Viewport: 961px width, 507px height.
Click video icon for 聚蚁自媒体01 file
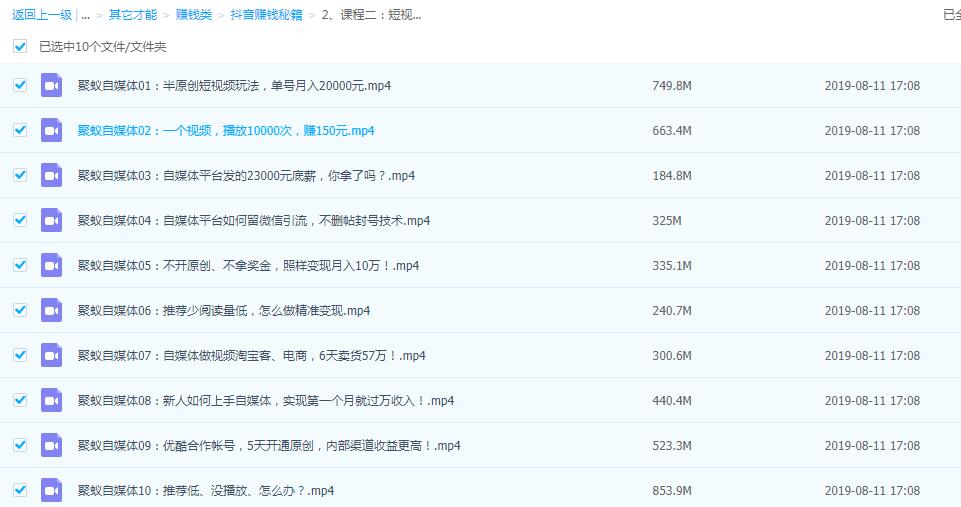[x=51, y=86]
